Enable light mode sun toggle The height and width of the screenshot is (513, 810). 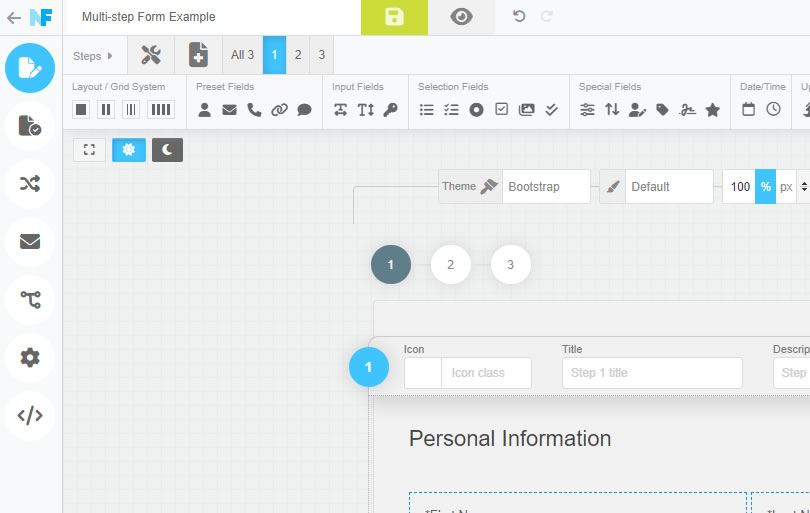[129, 150]
